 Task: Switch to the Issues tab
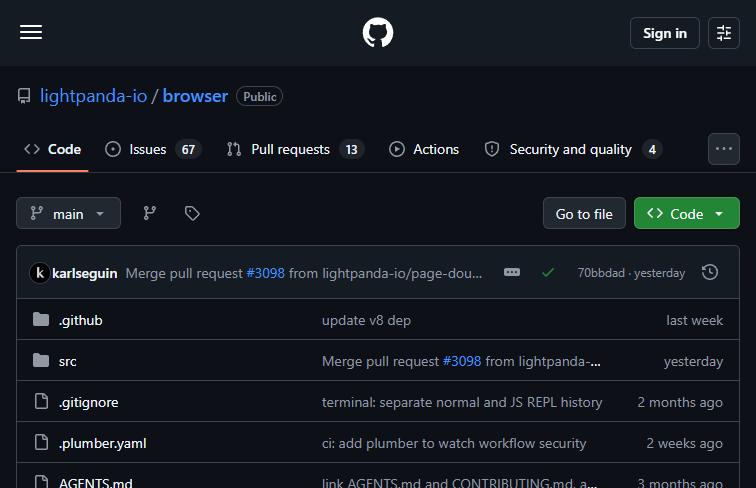pyautogui.click(x=153, y=149)
